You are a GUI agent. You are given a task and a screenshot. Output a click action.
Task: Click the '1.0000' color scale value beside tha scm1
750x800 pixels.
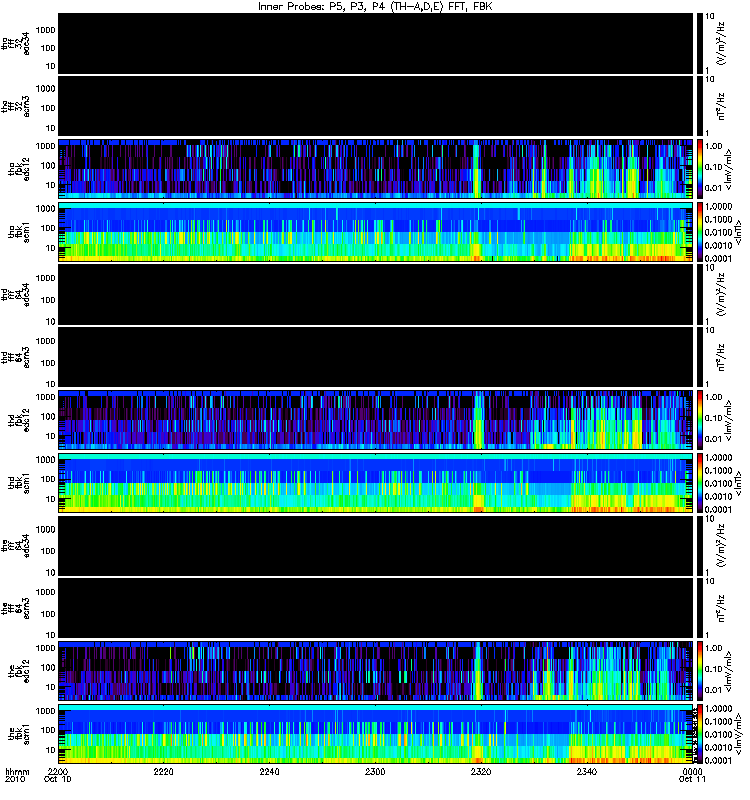(x=718, y=207)
